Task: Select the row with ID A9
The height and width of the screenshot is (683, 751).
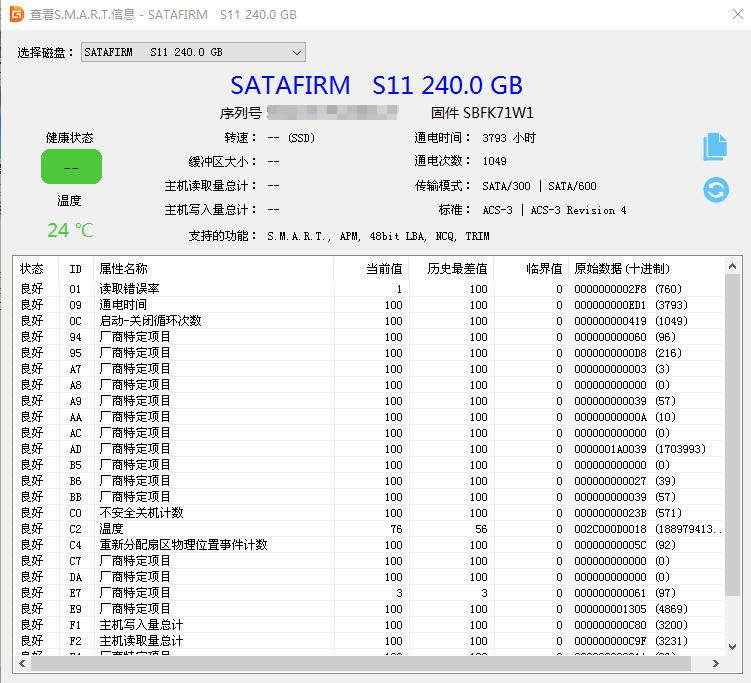Action: click(x=369, y=401)
